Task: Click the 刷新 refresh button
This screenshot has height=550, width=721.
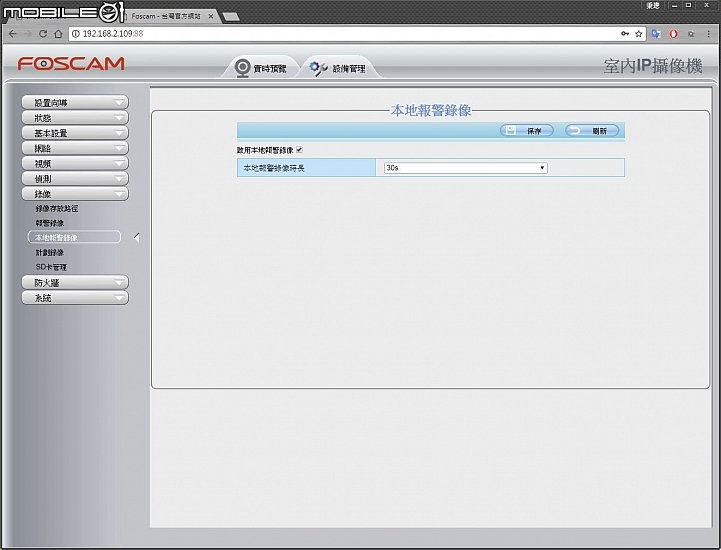Action: [x=592, y=131]
